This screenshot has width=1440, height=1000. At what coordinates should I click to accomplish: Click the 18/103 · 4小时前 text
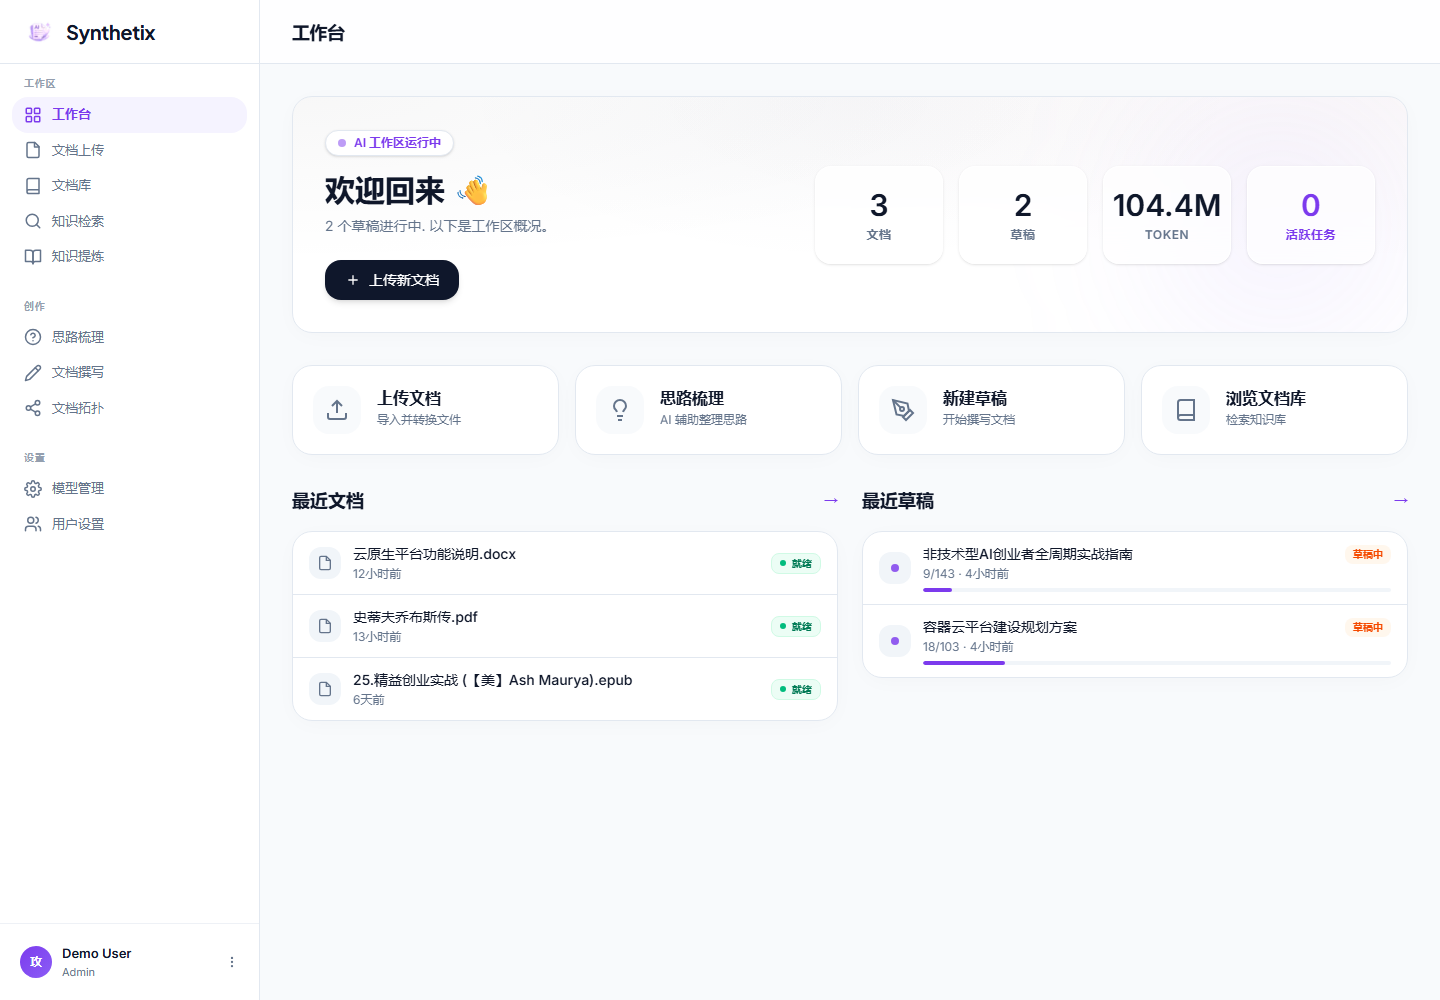tap(968, 647)
